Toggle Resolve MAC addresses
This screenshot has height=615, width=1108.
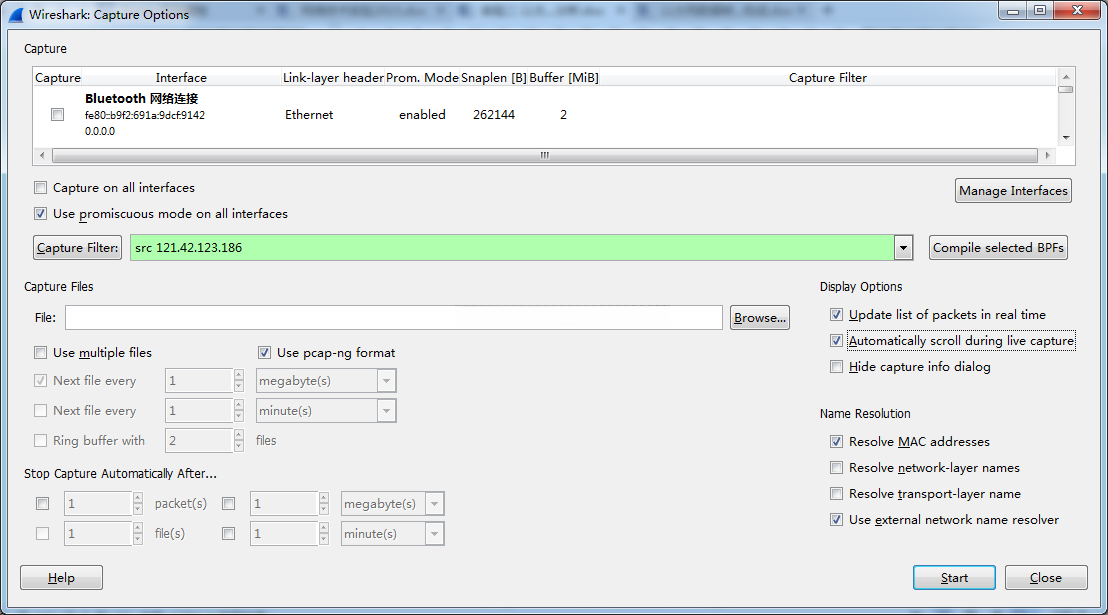coord(837,442)
